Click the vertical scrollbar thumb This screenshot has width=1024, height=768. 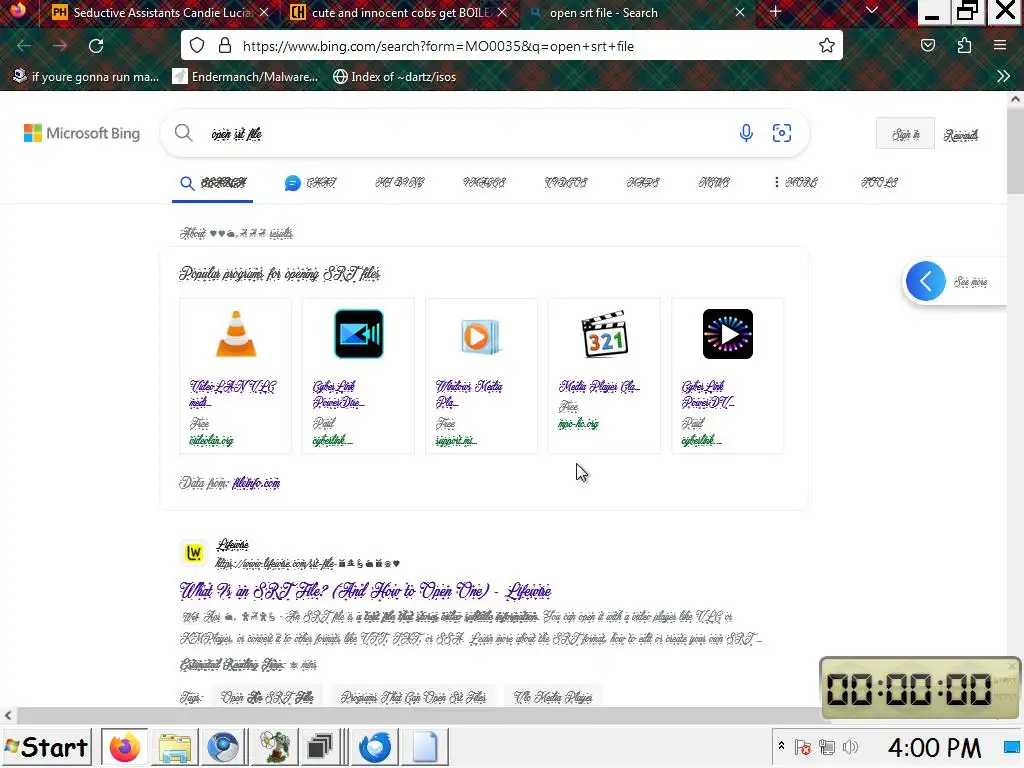click(x=1015, y=152)
